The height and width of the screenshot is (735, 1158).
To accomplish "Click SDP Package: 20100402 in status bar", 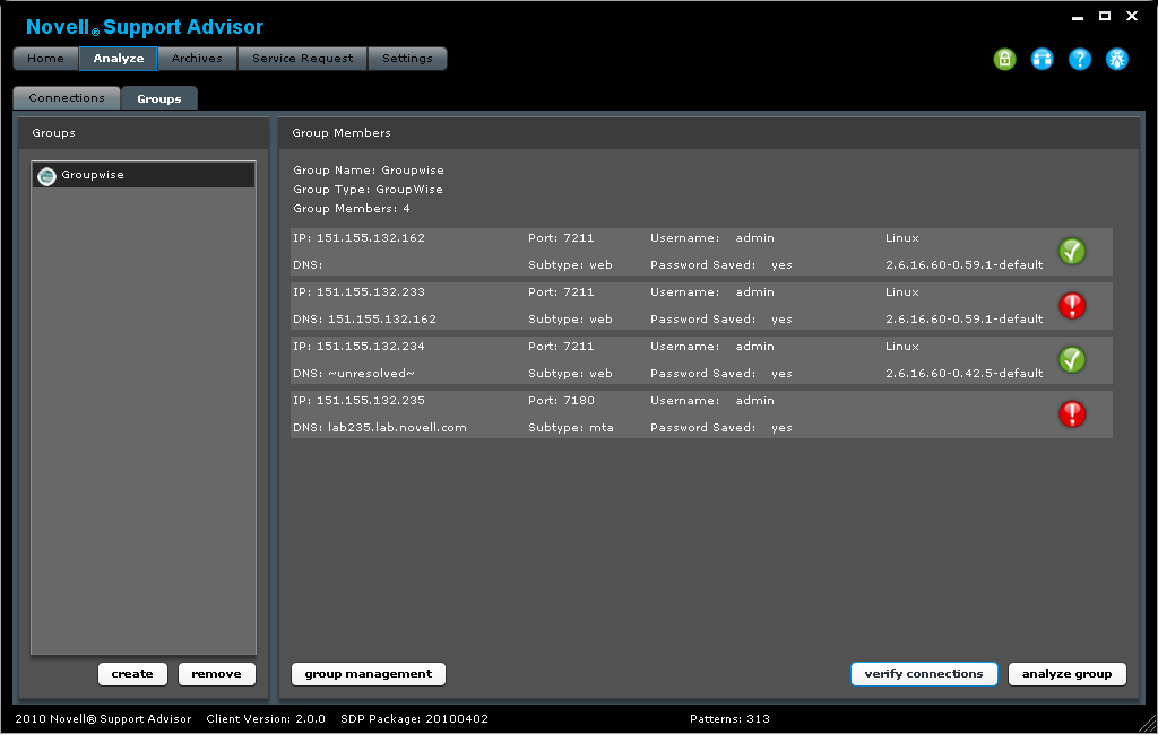I will click(414, 719).
